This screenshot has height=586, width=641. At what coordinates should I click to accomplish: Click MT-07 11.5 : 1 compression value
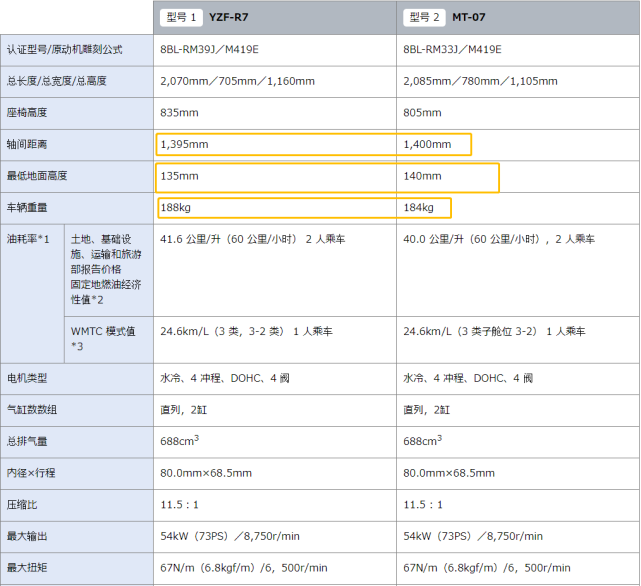[423, 504]
